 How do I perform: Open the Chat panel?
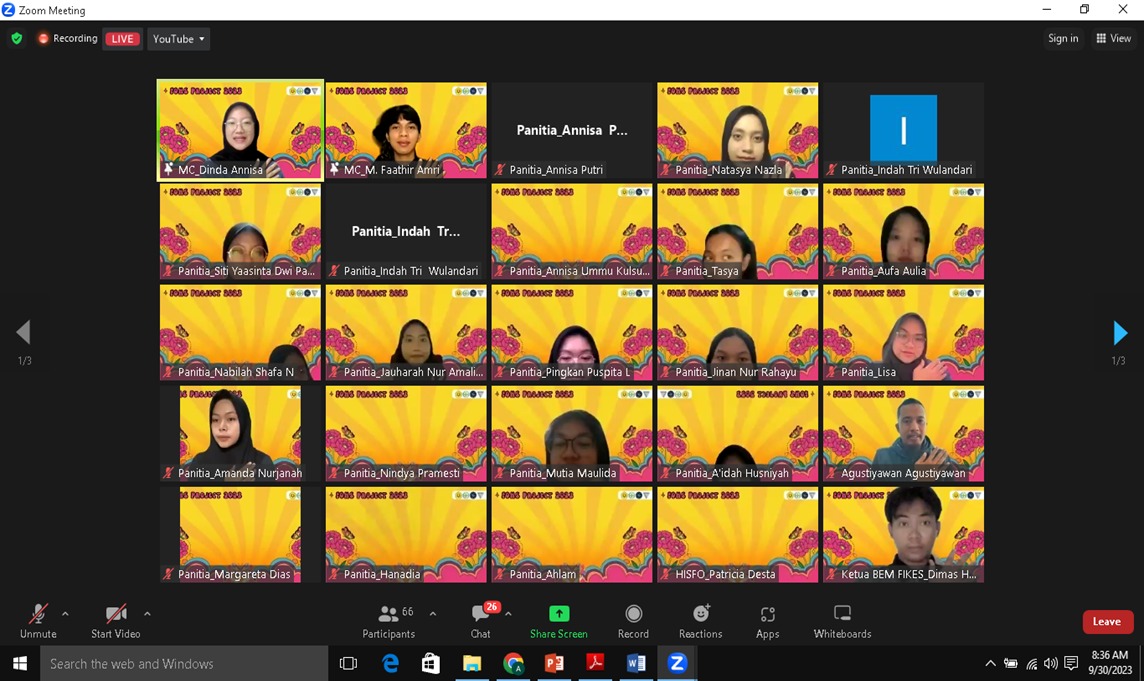(x=481, y=621)
